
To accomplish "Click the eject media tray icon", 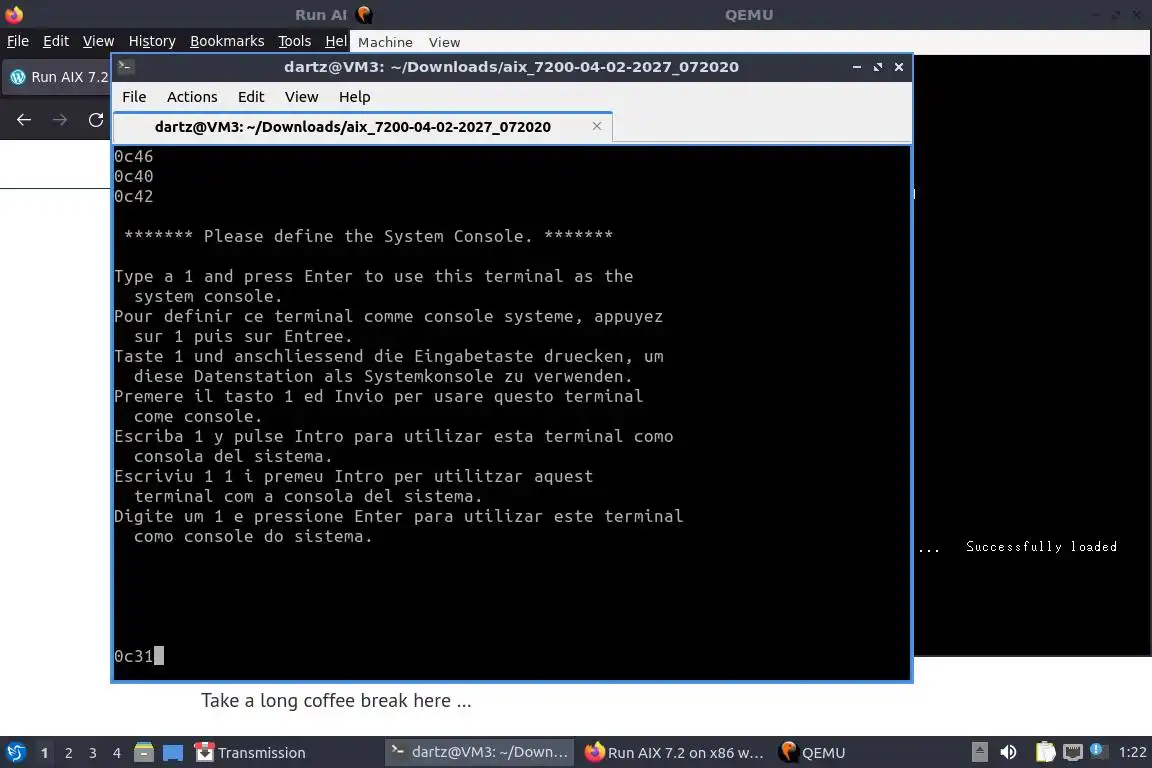I will (x=979, y=752).
